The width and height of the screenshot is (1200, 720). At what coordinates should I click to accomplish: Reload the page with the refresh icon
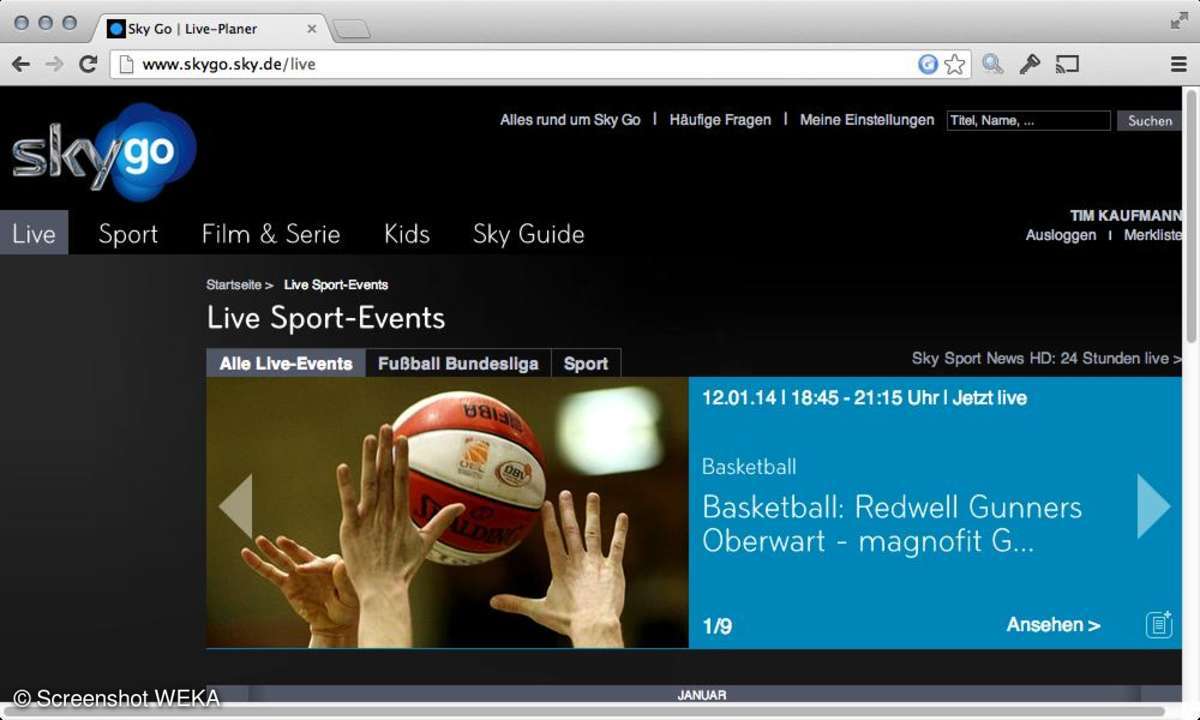87,64
